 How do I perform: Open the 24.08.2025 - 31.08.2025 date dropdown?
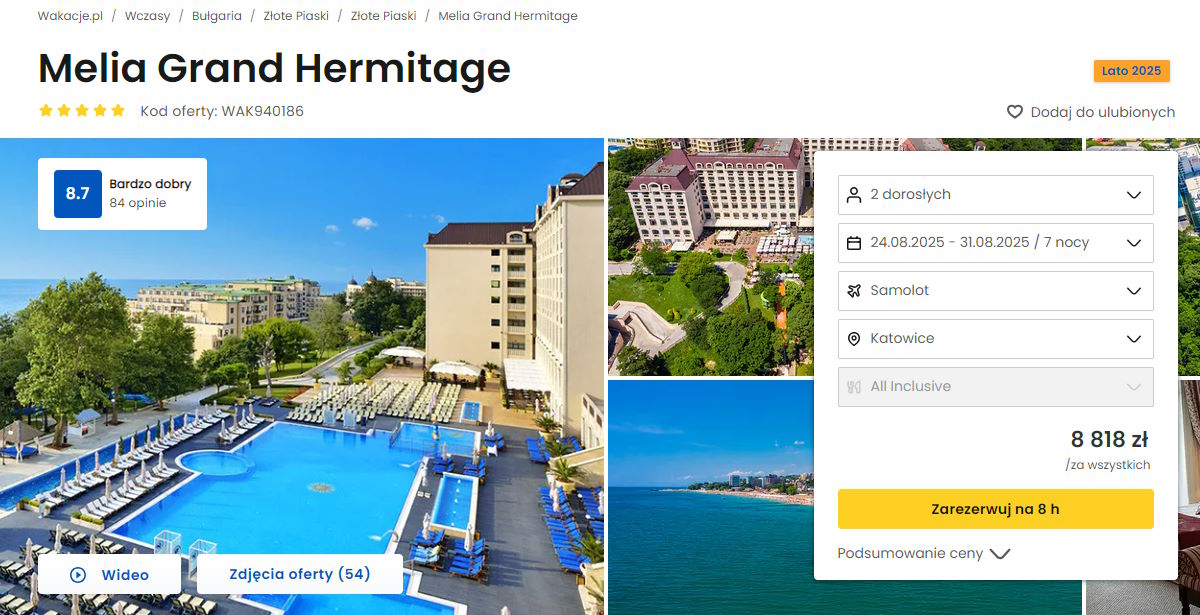(995, 243)
